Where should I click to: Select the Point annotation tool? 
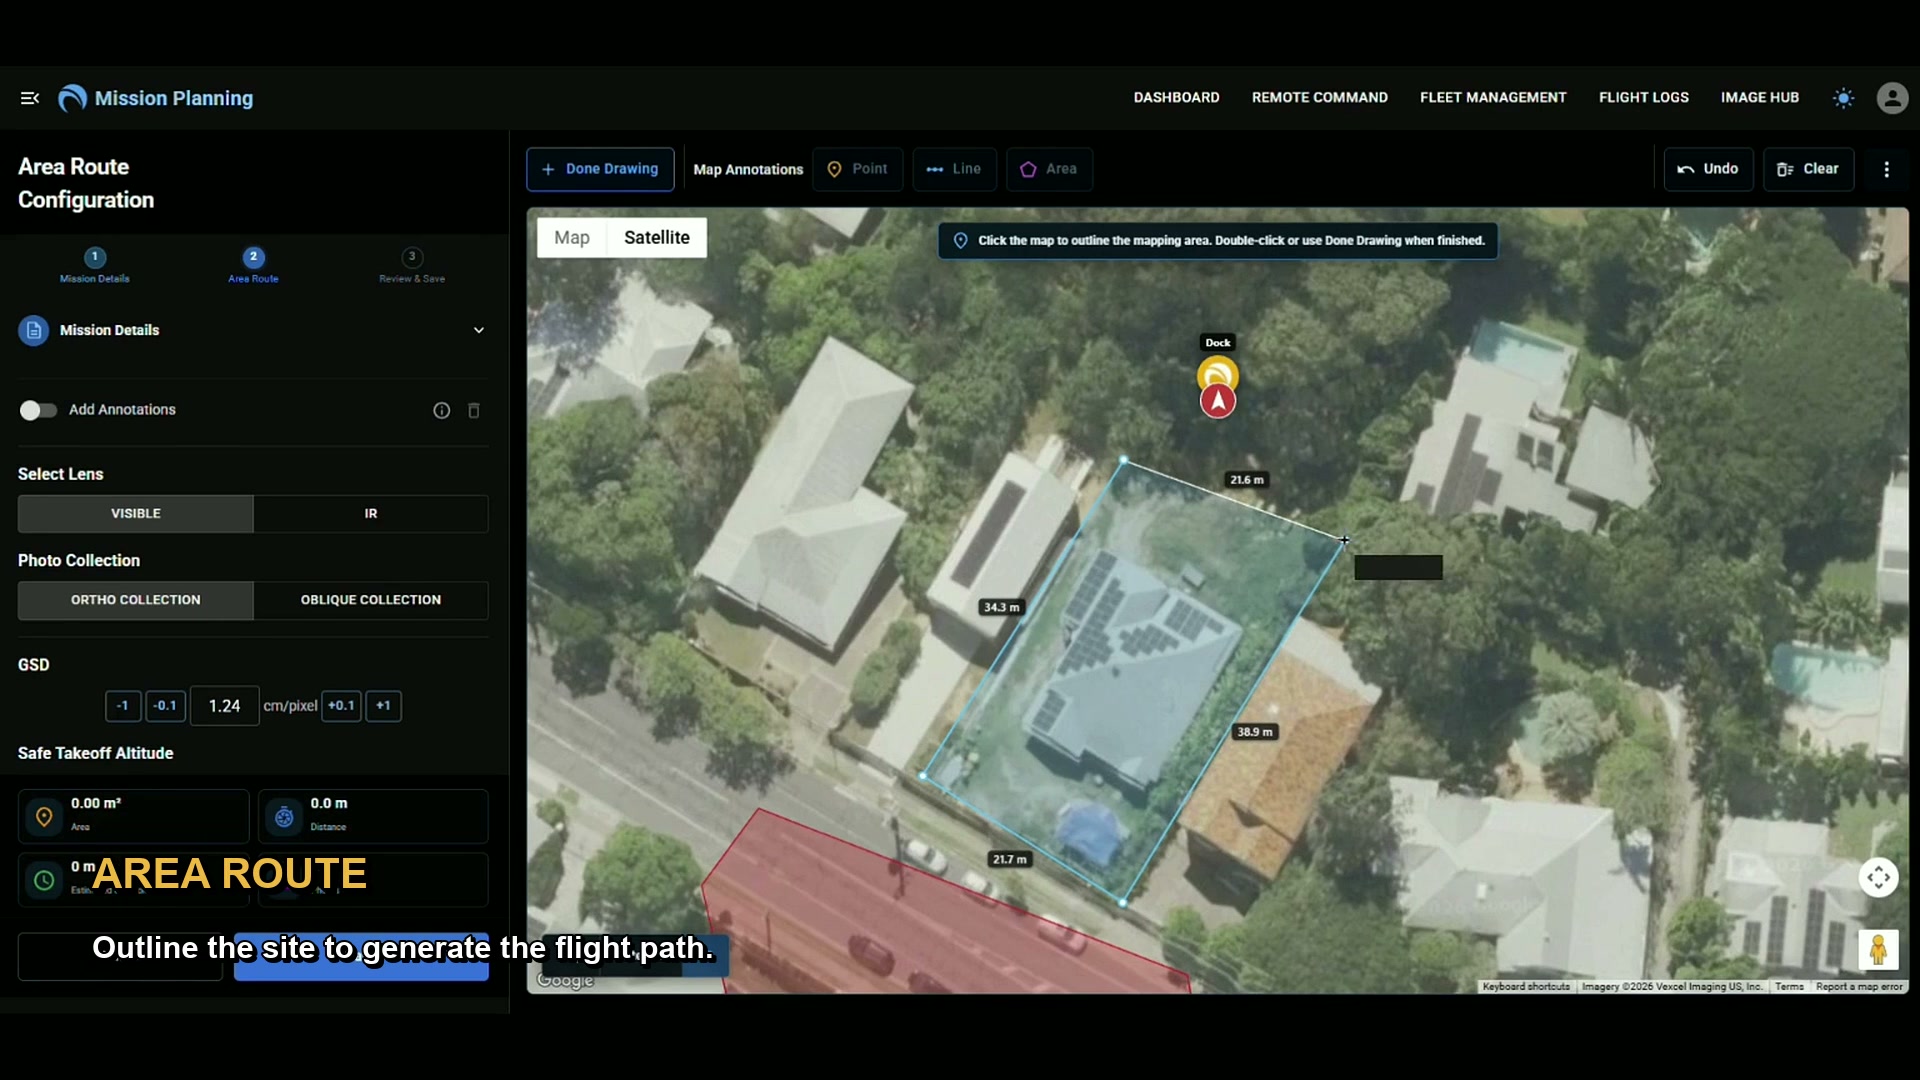tap(857, 170)
